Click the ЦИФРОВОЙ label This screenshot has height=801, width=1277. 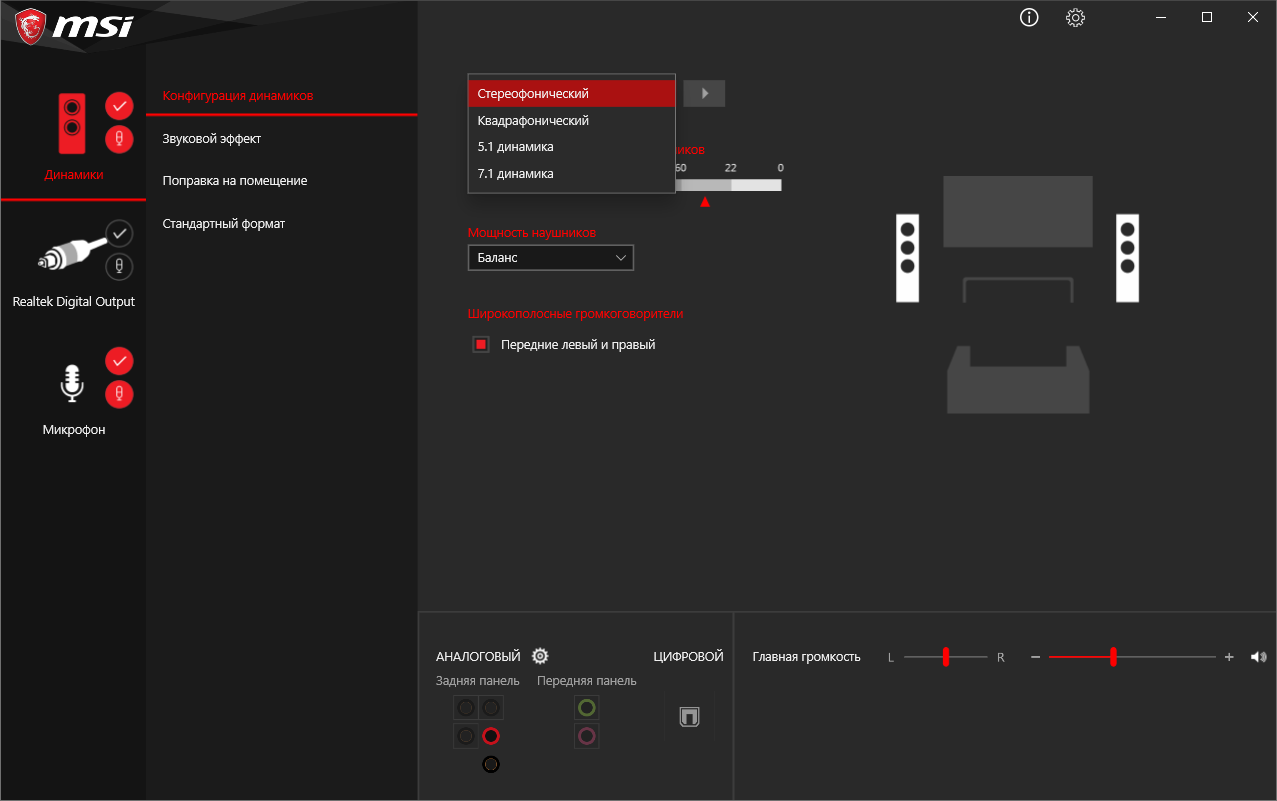click(x=688, y=657)
